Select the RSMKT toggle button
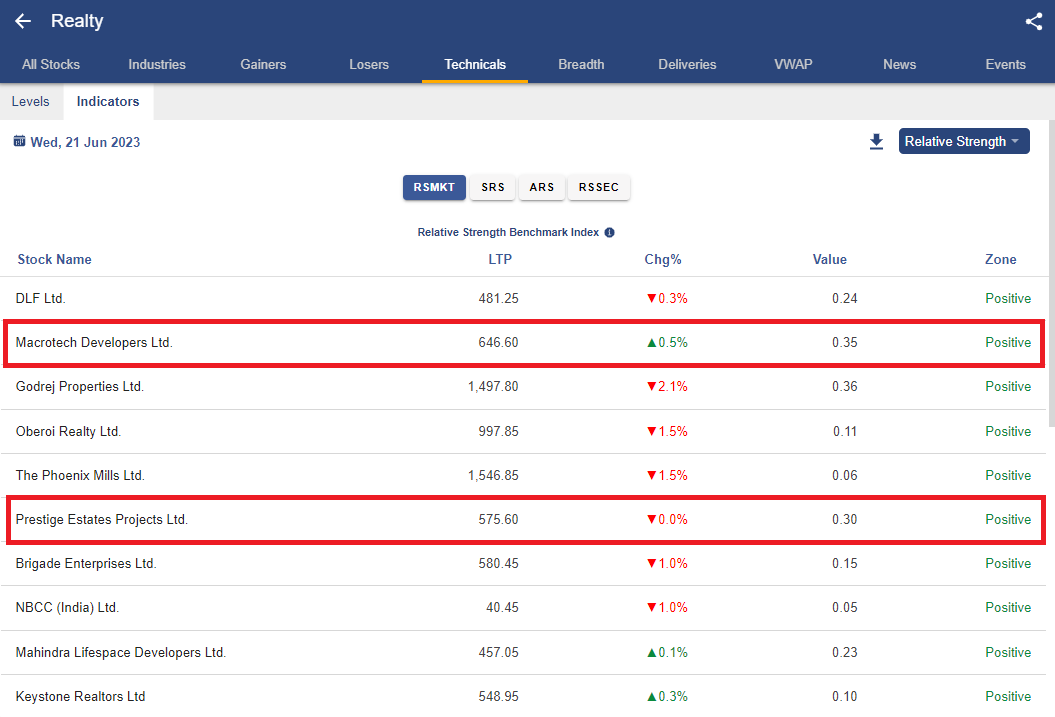 pos(434,187)
